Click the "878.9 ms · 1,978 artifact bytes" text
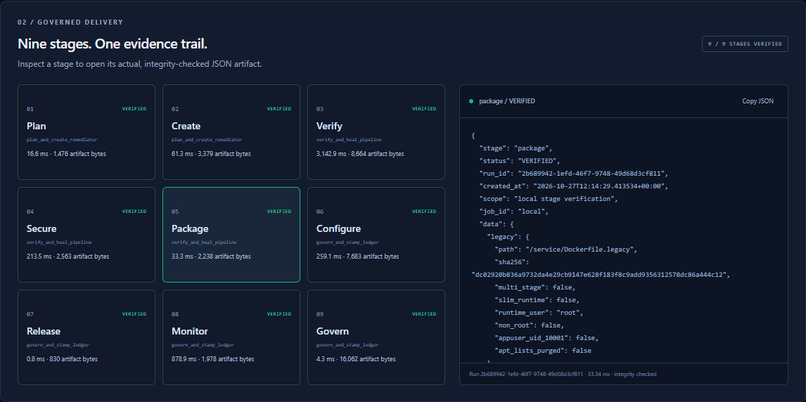This screenshot has width=806, height=402. pos(213,359)
